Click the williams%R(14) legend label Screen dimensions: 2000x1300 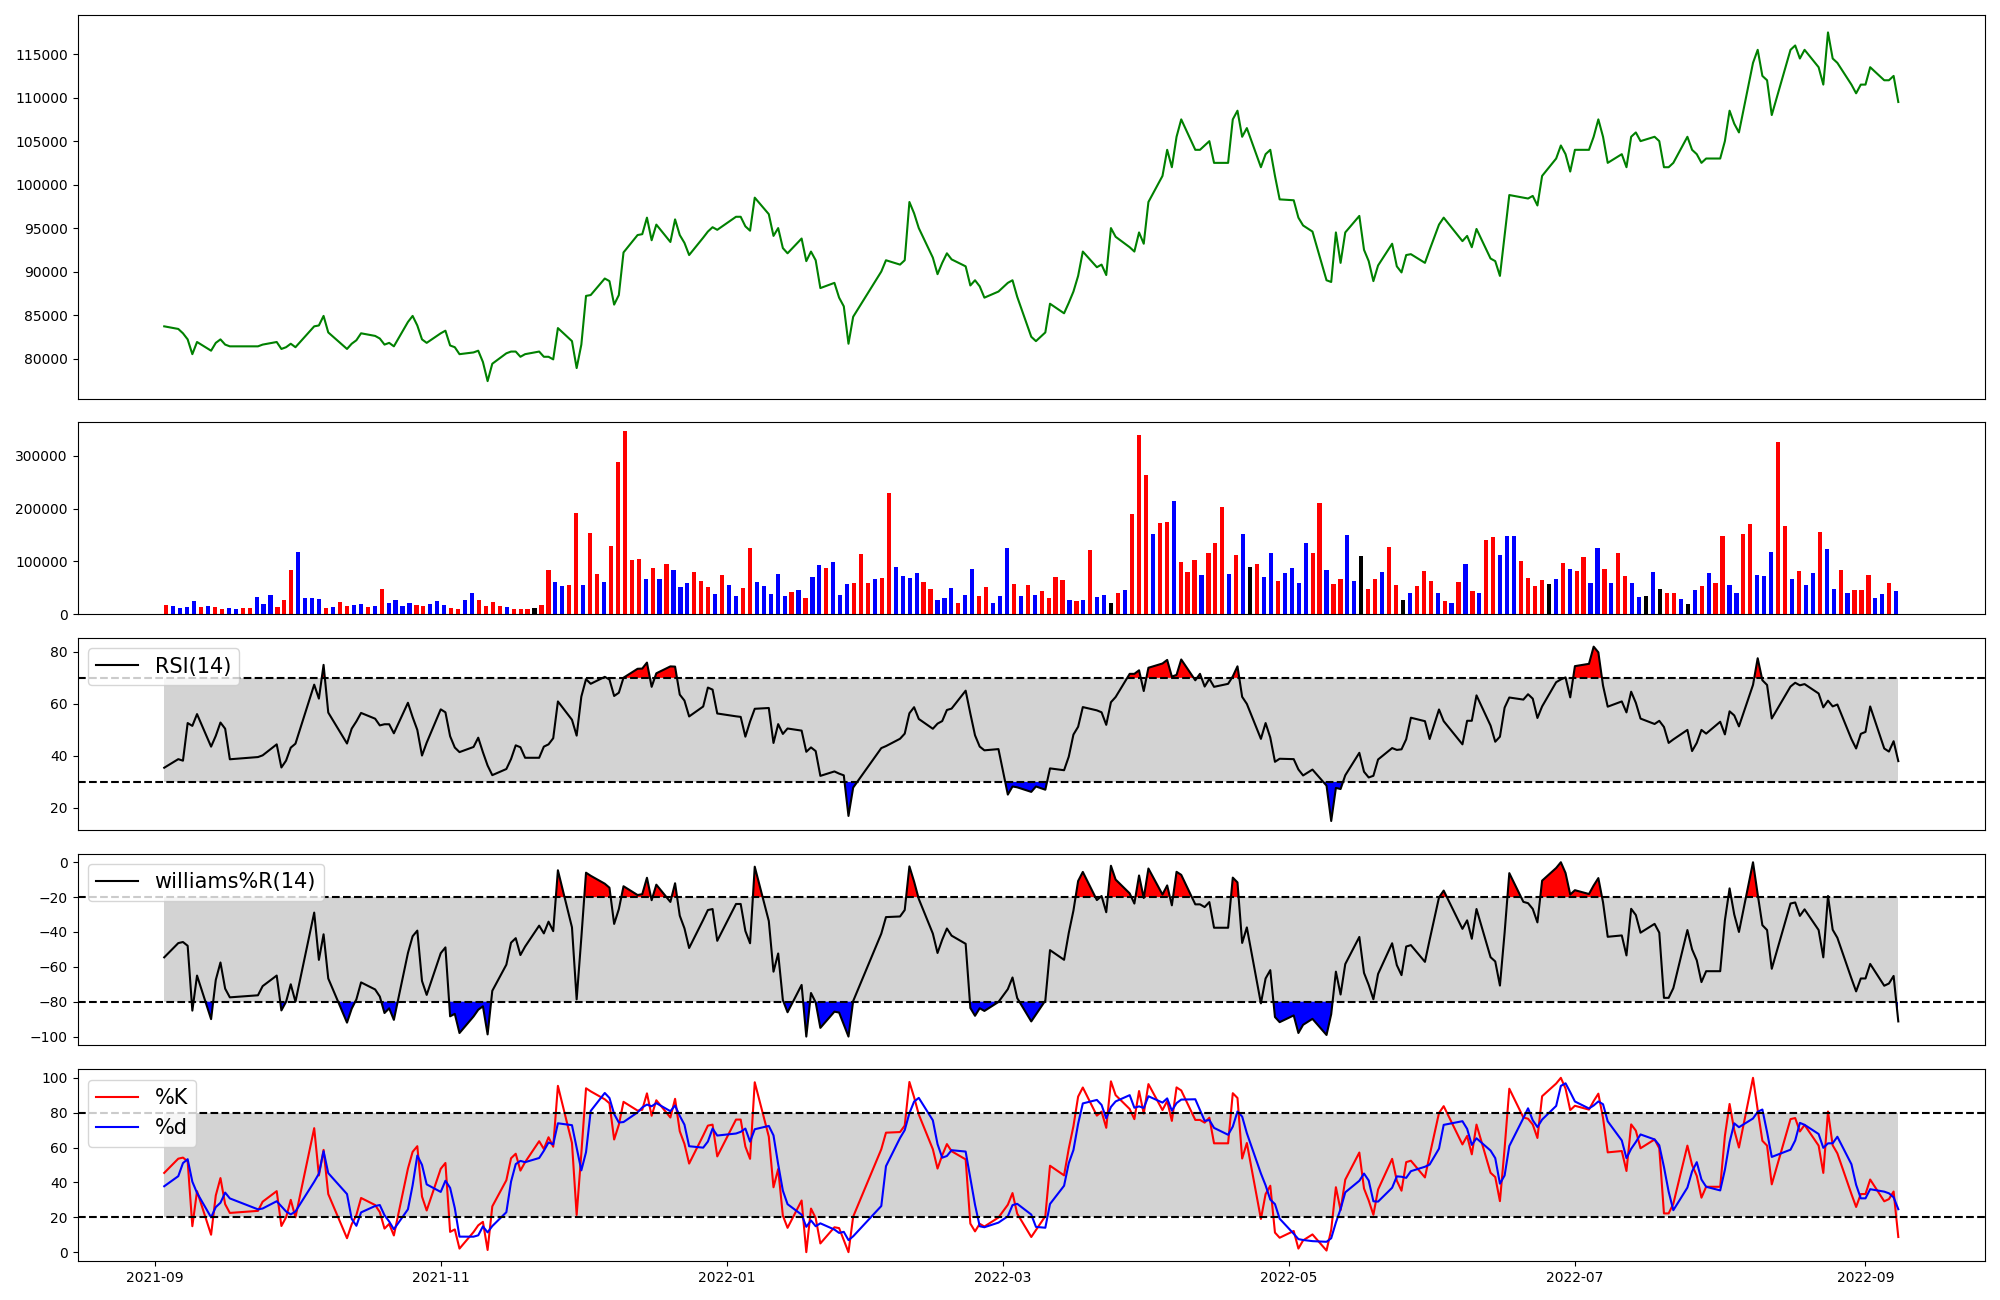234,881
